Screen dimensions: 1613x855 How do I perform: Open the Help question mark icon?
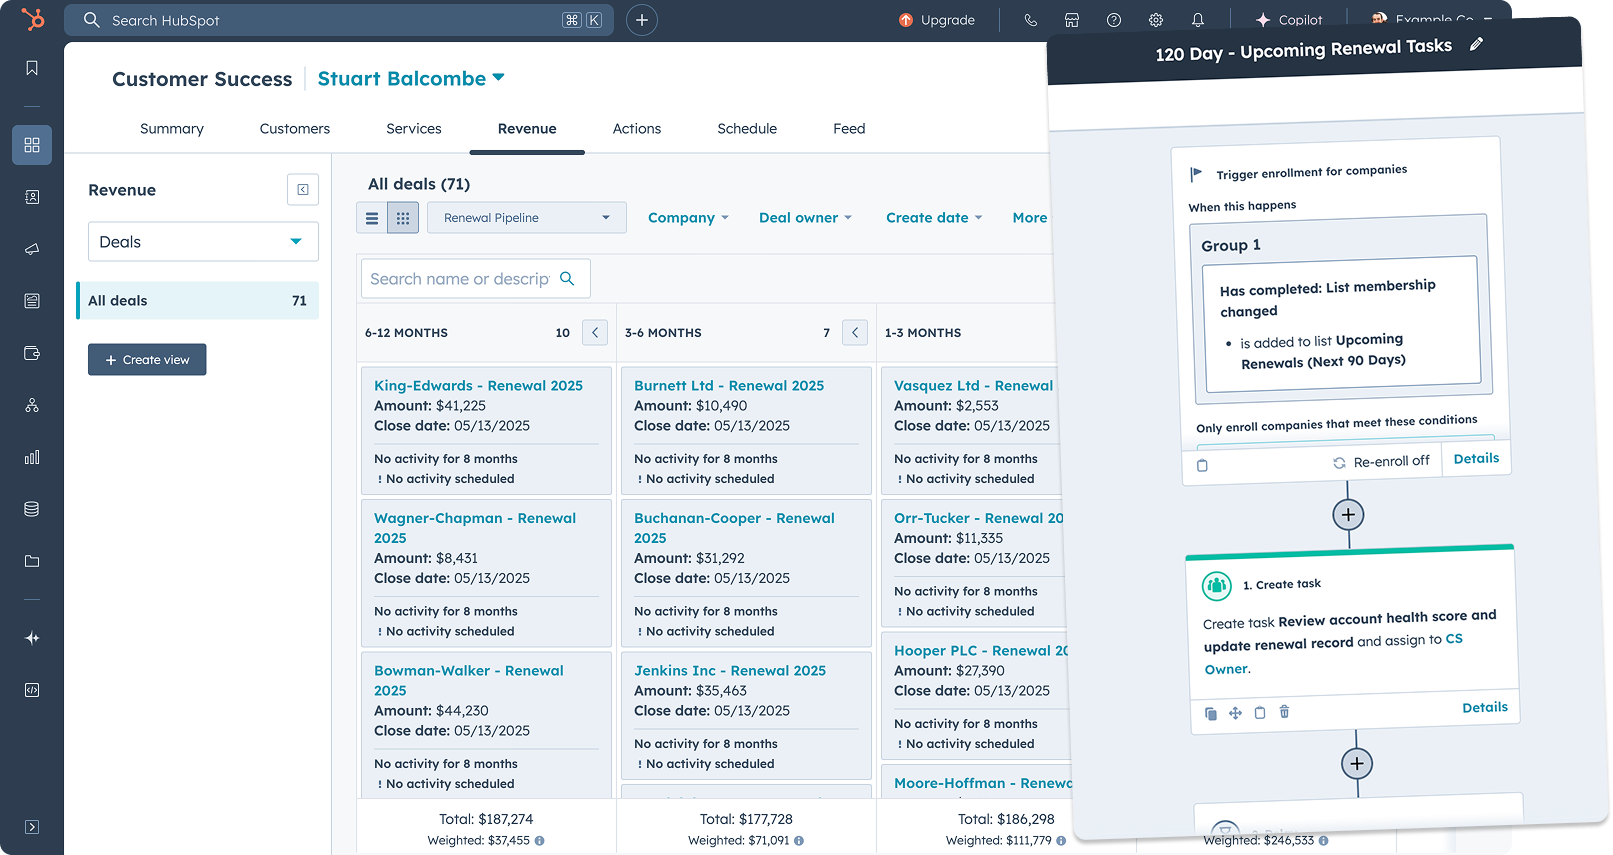[1114, 20]
